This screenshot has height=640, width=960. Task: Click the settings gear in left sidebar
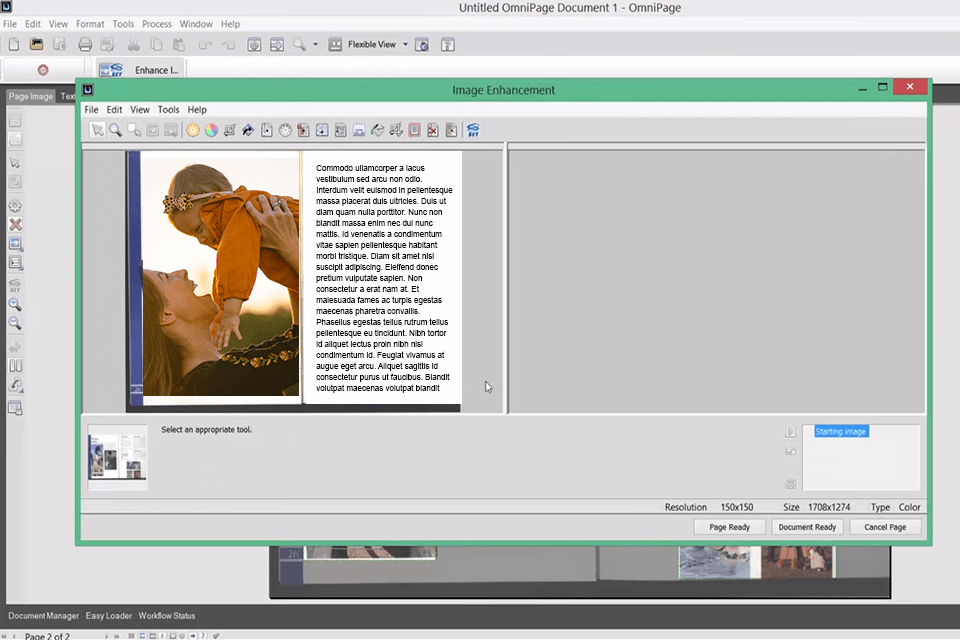[15, 206]
